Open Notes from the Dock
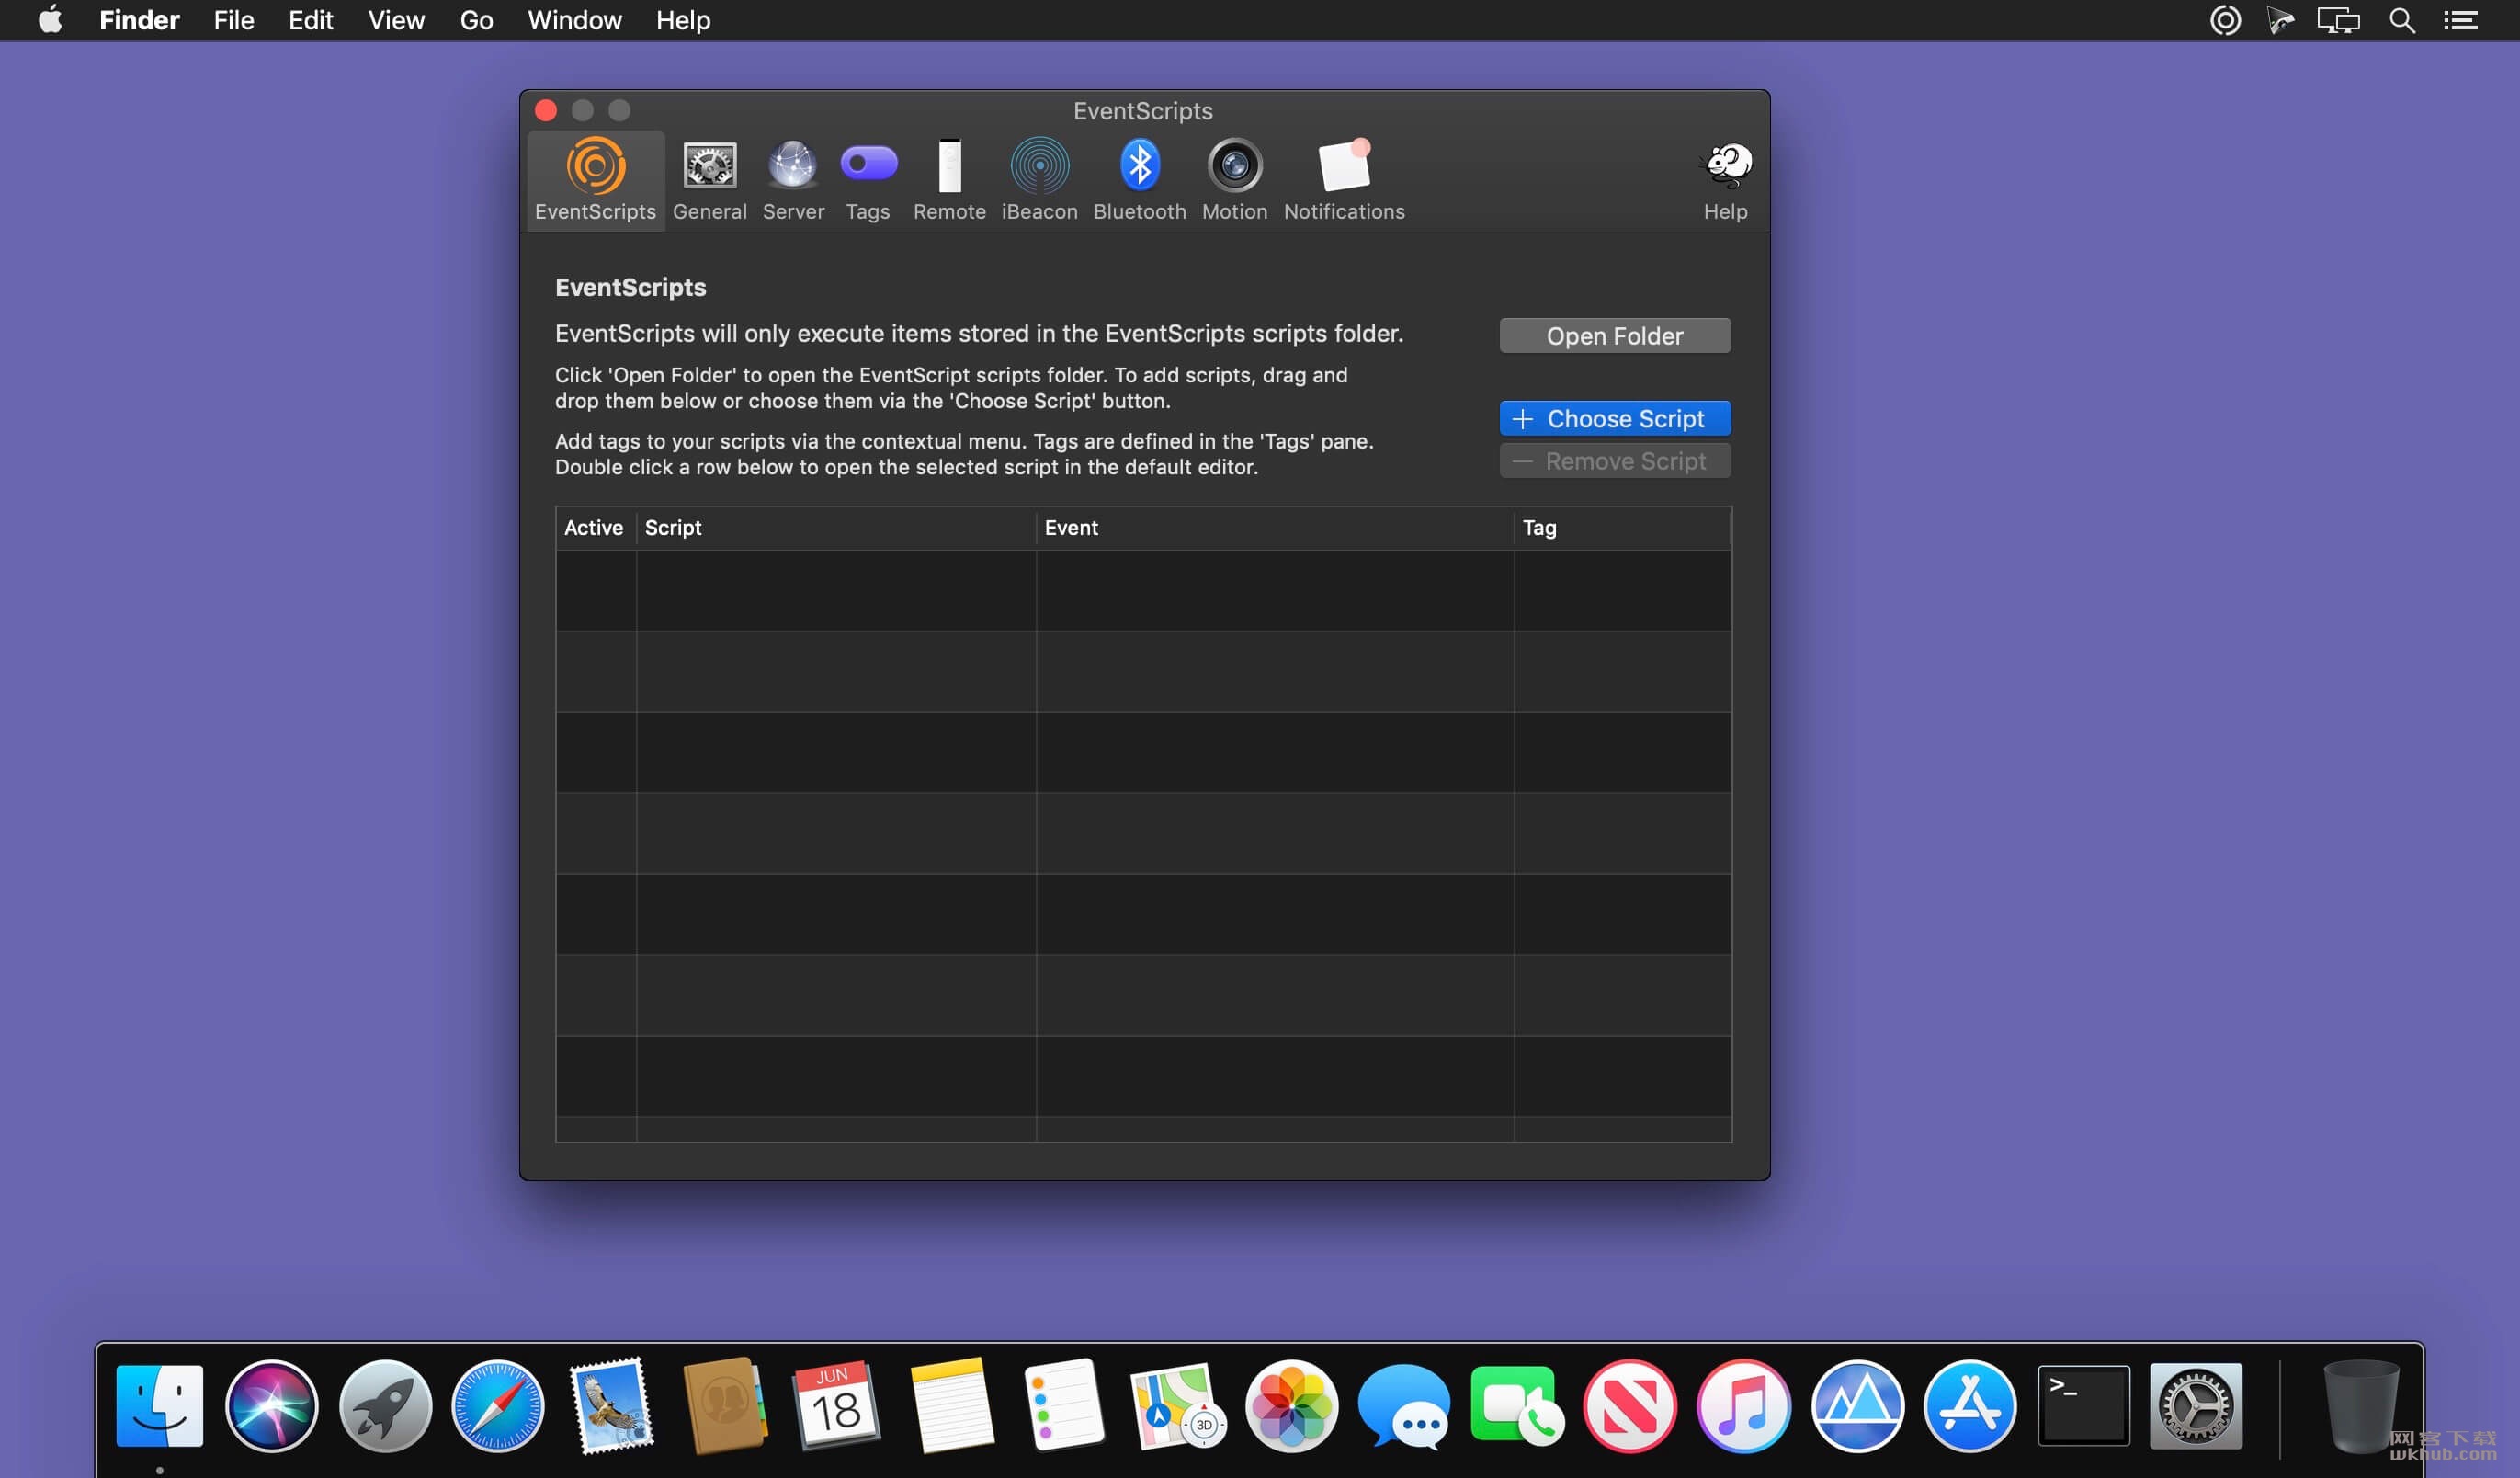The width and height of the screenshot is (2520, 1478). [x=951, y=1406]
